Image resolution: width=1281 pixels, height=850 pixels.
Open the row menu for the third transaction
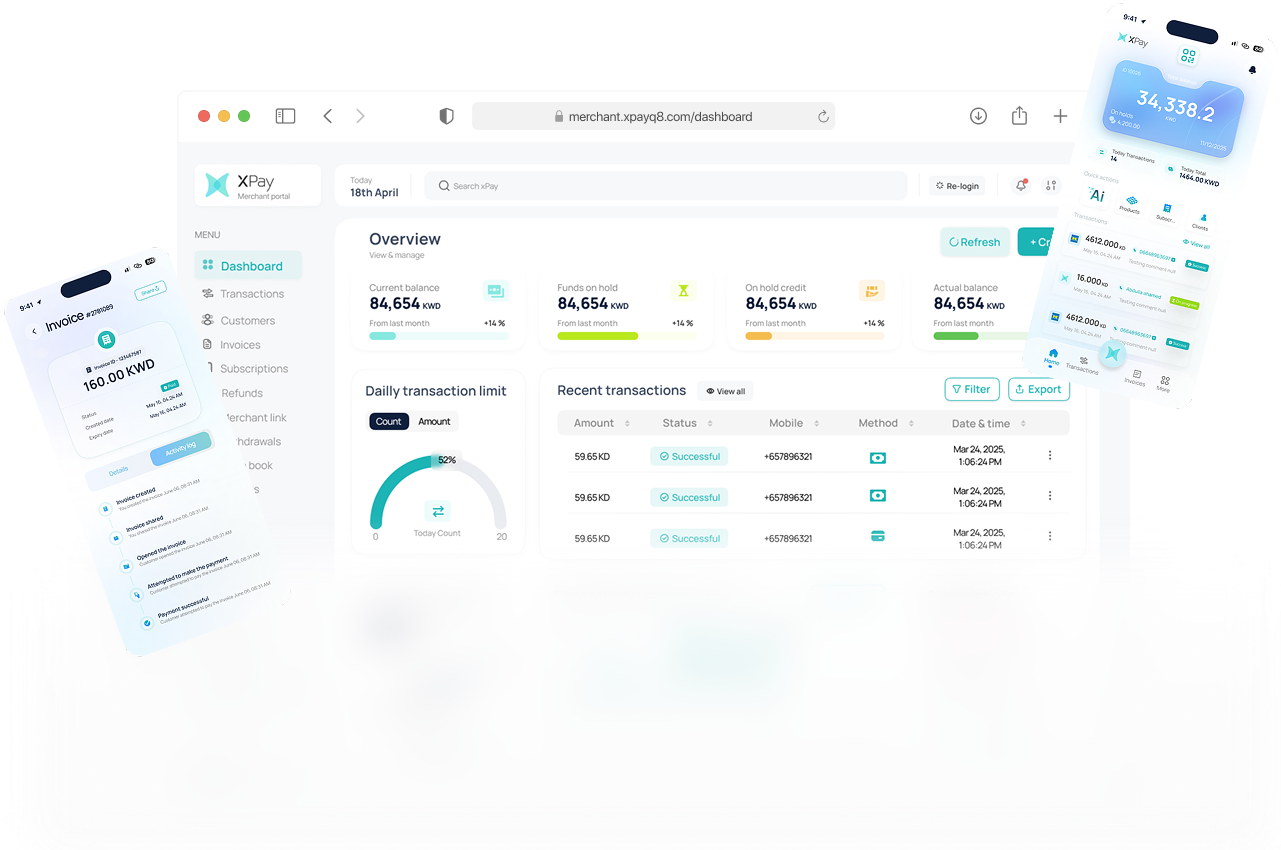pos(1049,535)
